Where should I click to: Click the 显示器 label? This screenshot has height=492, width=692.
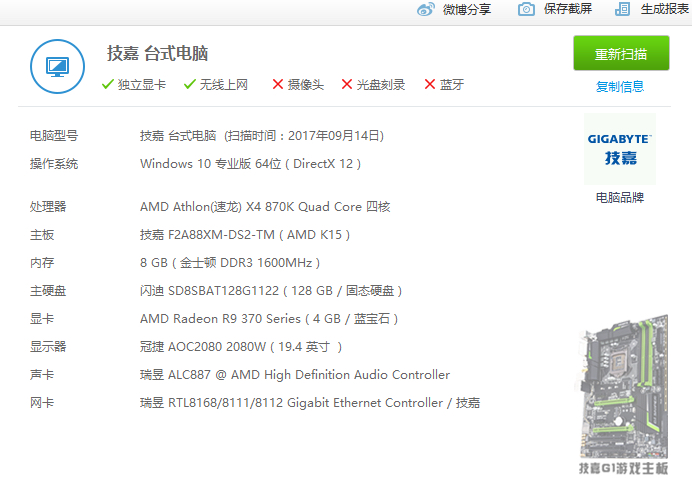(x=48, y=347)
